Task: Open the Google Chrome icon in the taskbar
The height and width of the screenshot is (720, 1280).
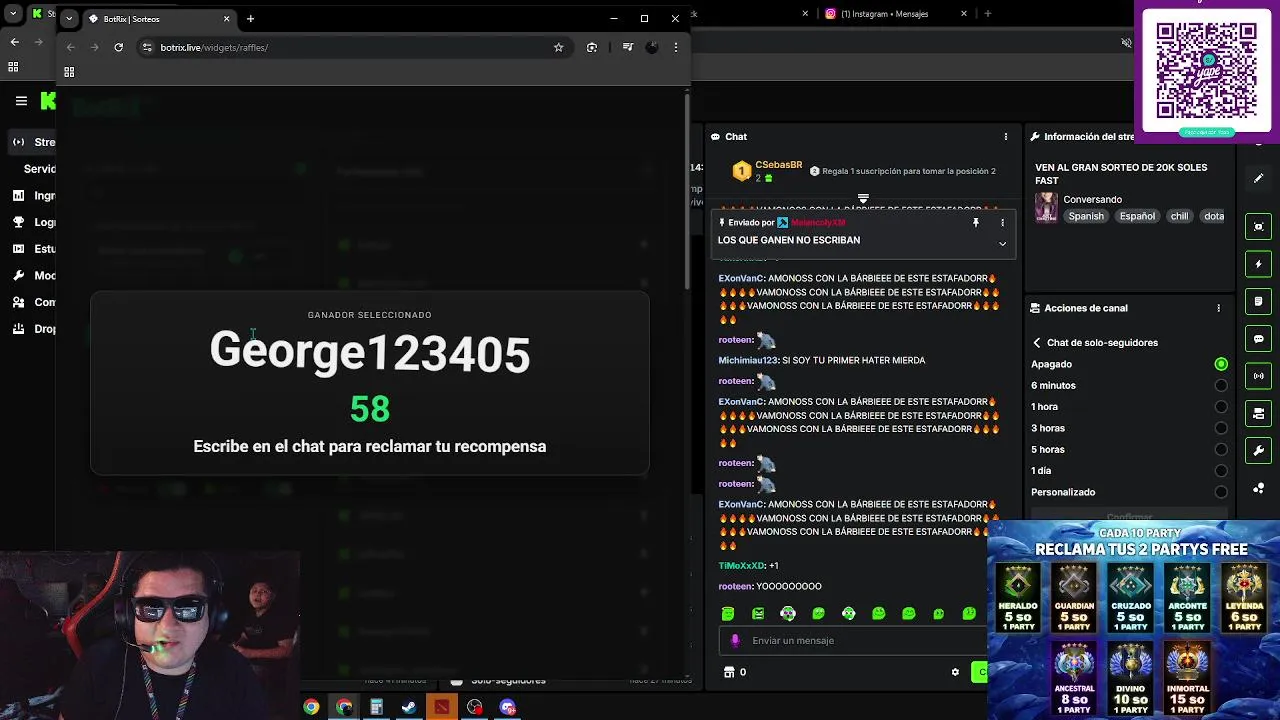Action: coord(311,707)
